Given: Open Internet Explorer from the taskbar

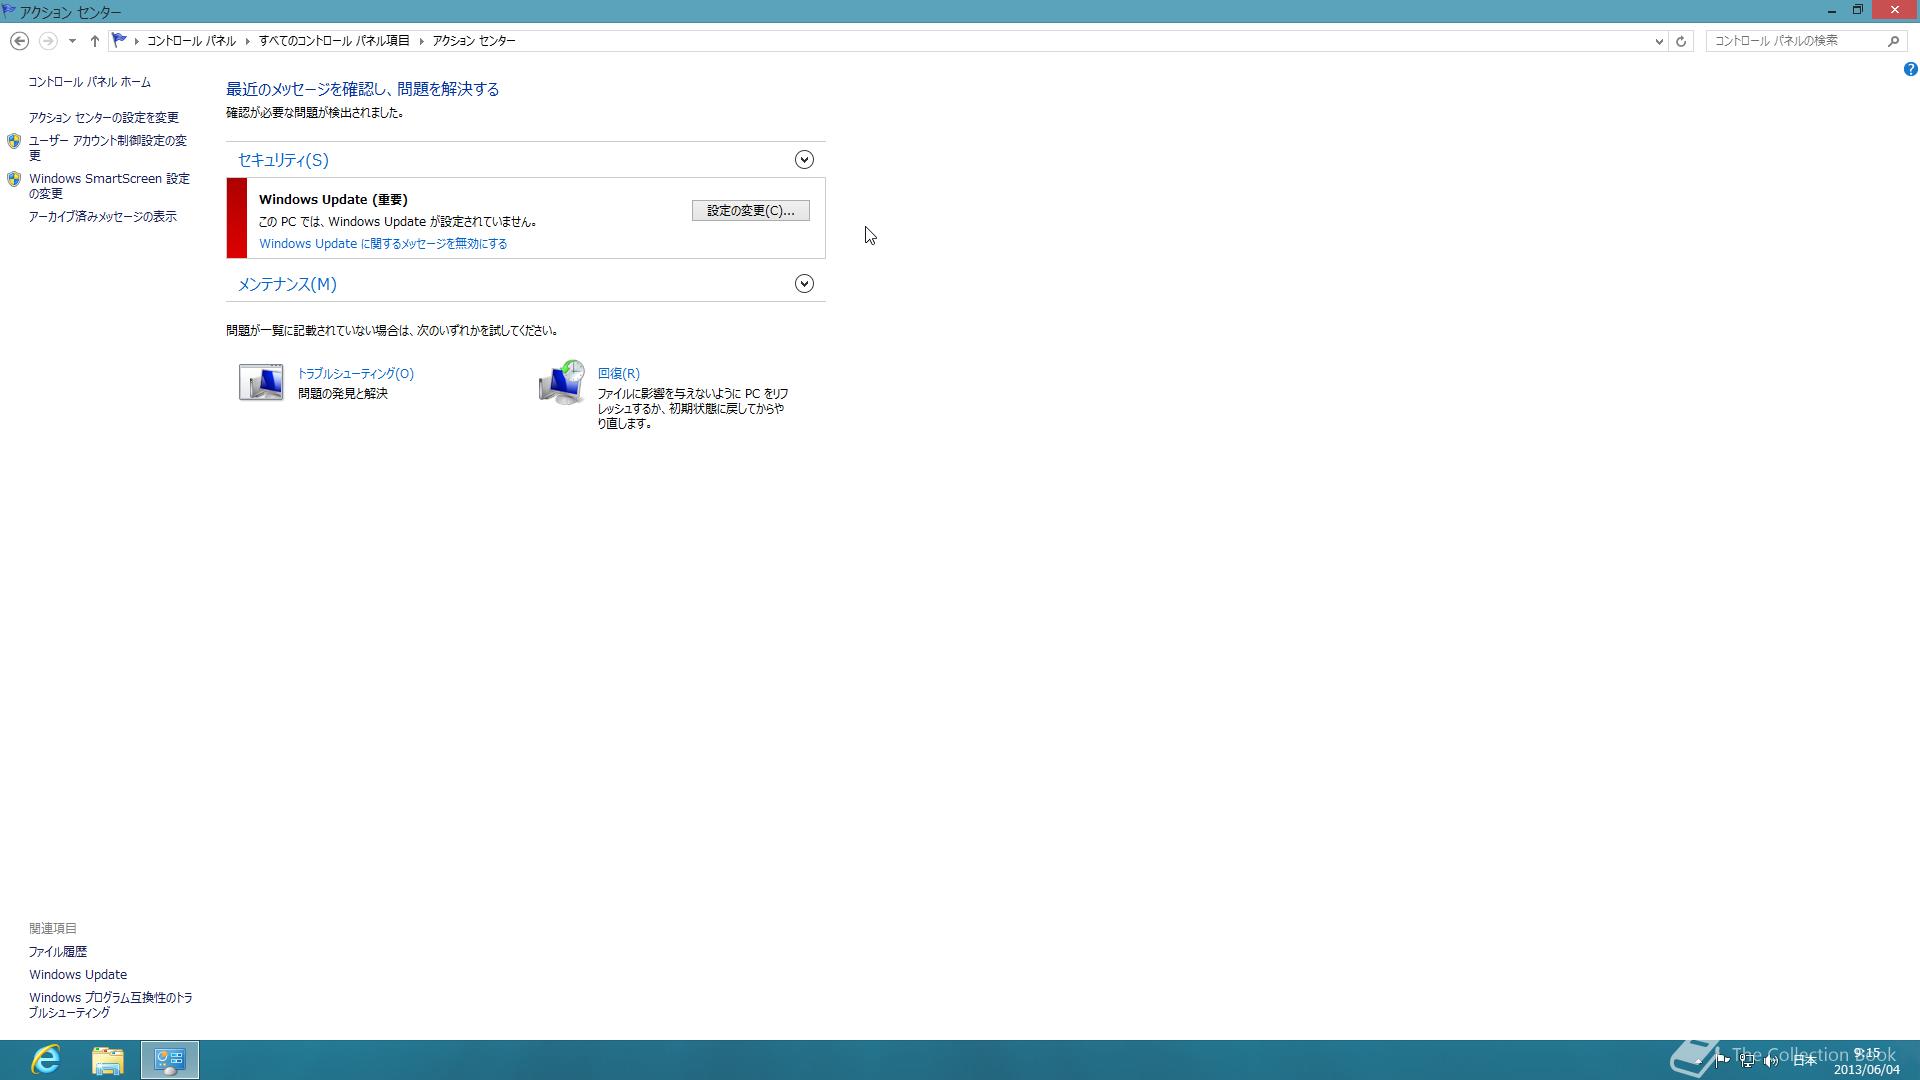Looking at the screenshot, I should (x=46, y=1060).
